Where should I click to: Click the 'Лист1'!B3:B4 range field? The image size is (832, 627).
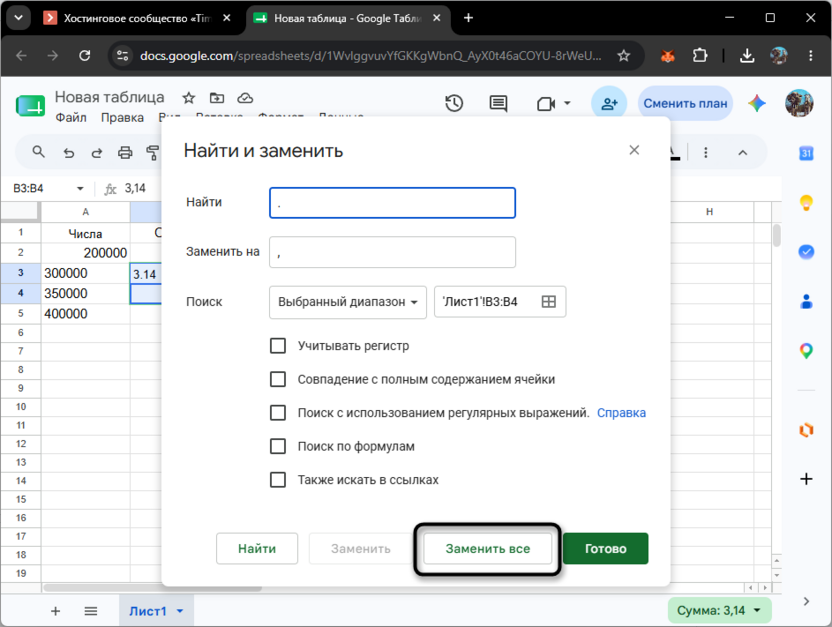point(500,302)
